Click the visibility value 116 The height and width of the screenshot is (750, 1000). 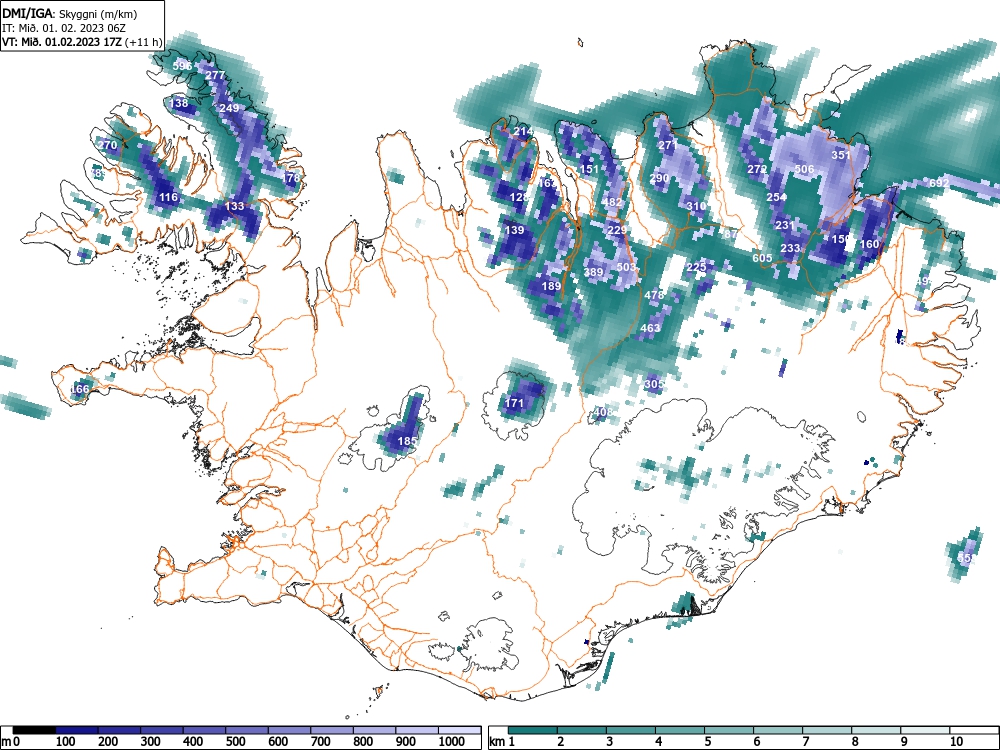tap(168, 197)
